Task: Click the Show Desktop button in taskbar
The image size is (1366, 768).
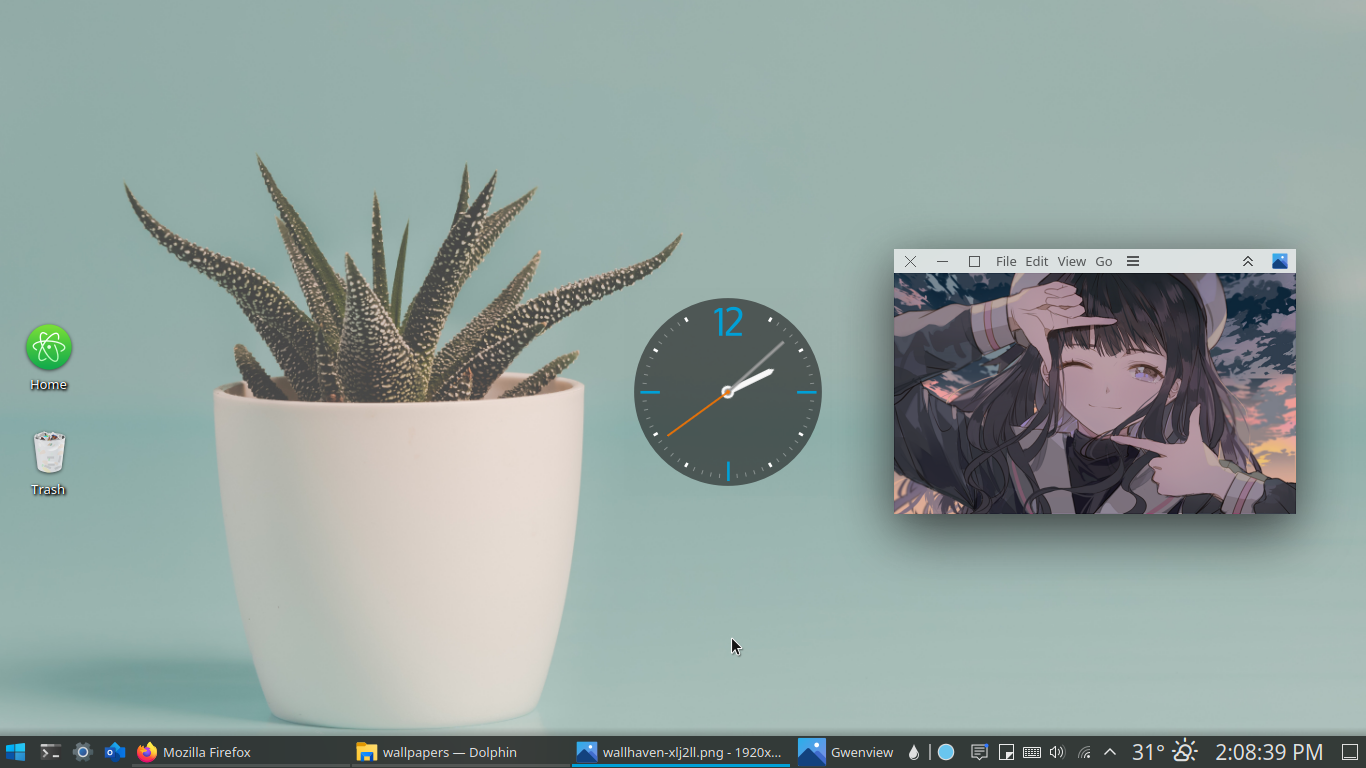Action: tap(1350, 752)
